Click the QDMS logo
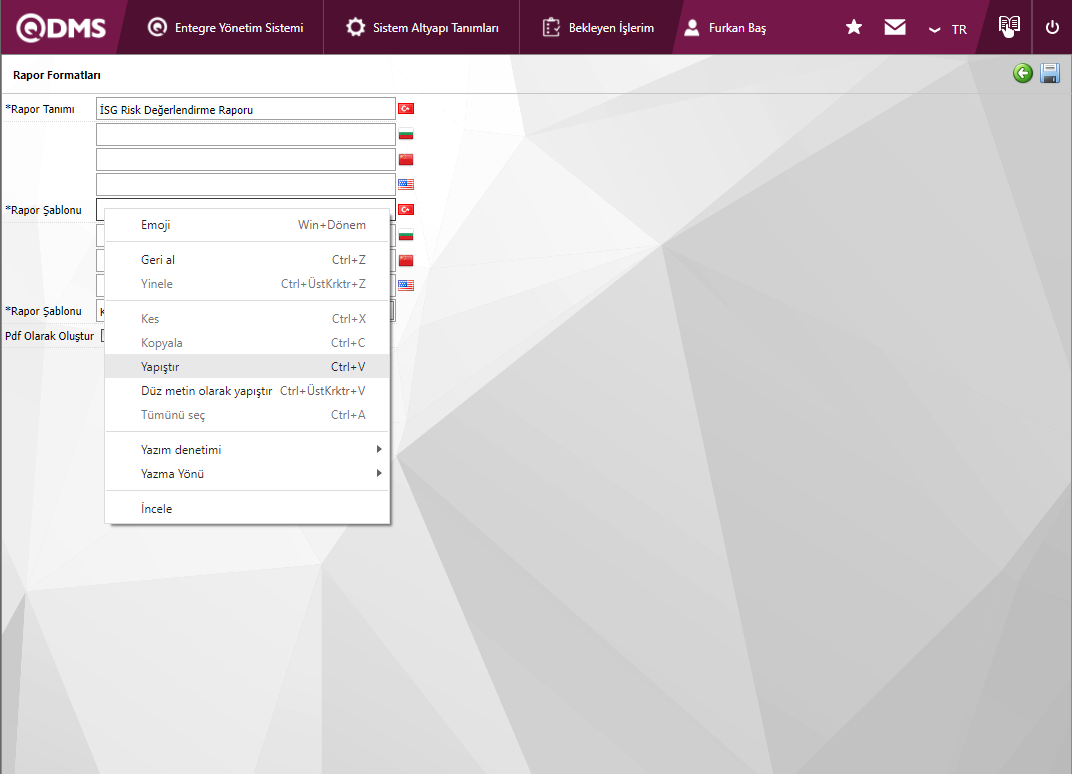This screenshot has height=774, width=1072. click(x=61, y=28)
